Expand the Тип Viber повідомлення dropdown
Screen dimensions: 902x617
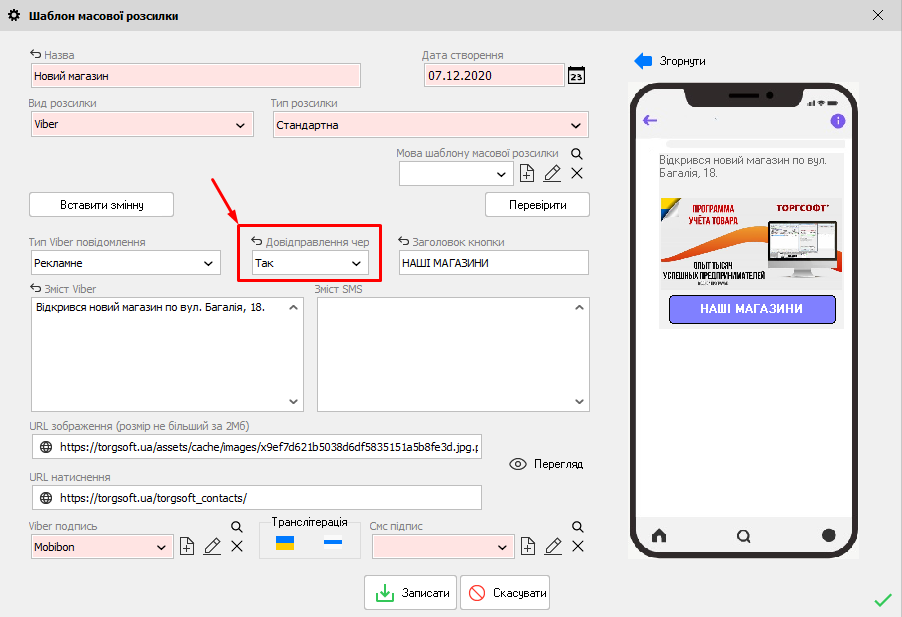[x=209, y=263]
